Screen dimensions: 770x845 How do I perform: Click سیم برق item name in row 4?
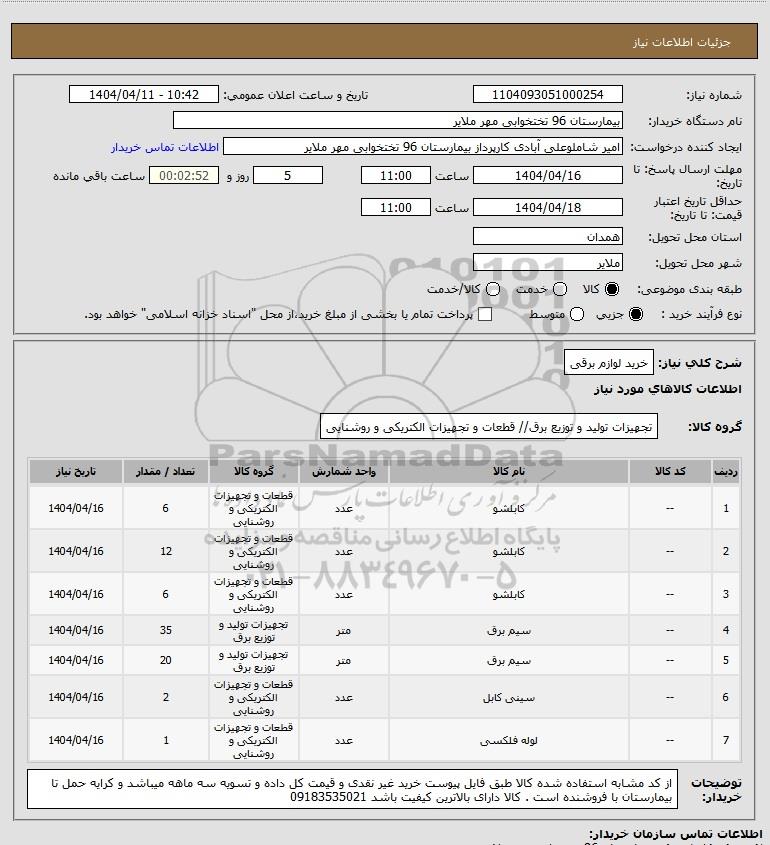pos(509,630)
